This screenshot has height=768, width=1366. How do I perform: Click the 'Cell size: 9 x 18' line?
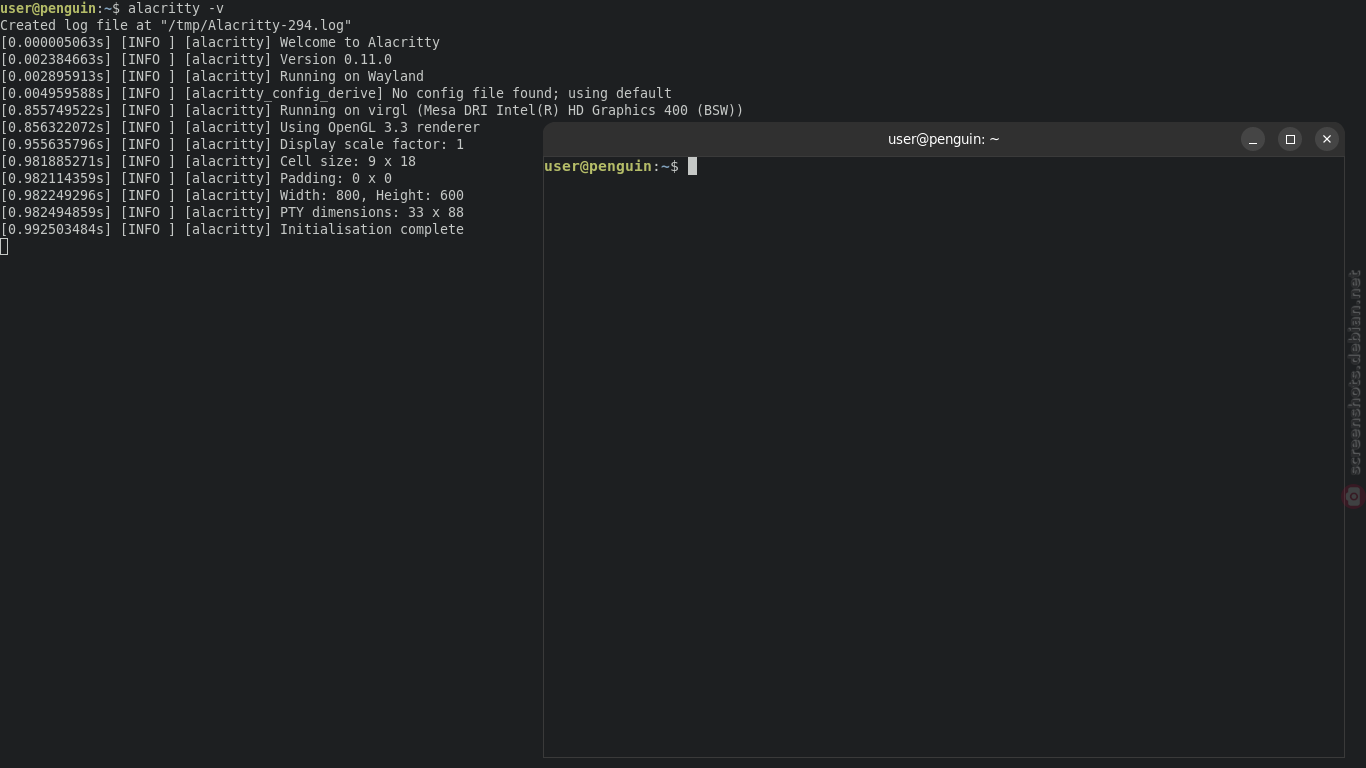pos(208,161)
